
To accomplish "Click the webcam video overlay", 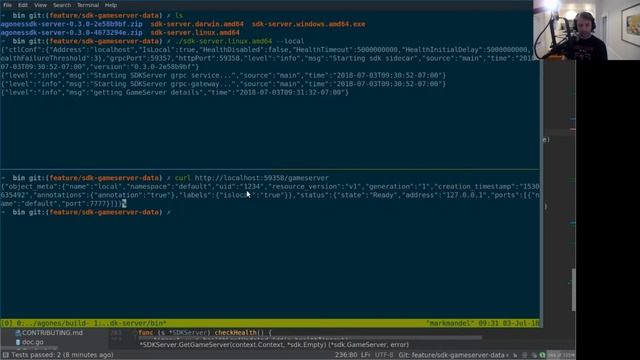I will 586,30.
